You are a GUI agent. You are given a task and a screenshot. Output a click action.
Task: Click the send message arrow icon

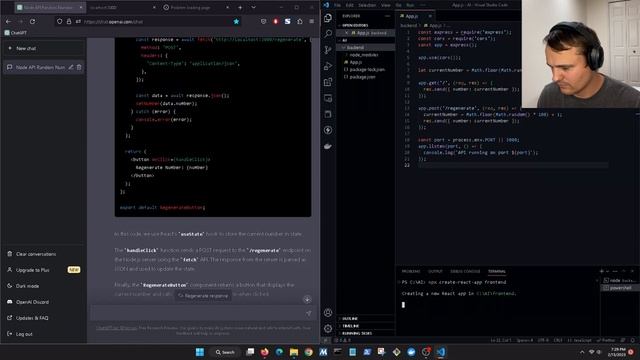(x=309, y=313)
